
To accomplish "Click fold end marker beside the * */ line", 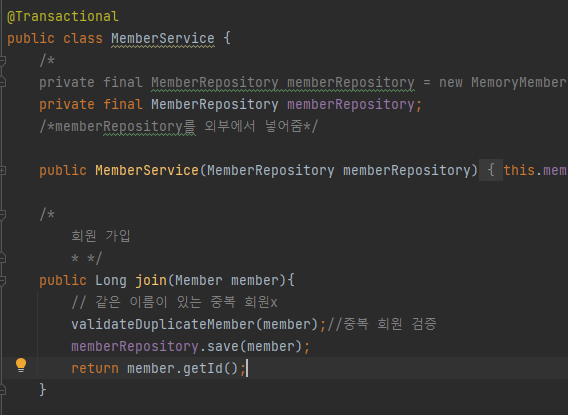I will point(2,258).
